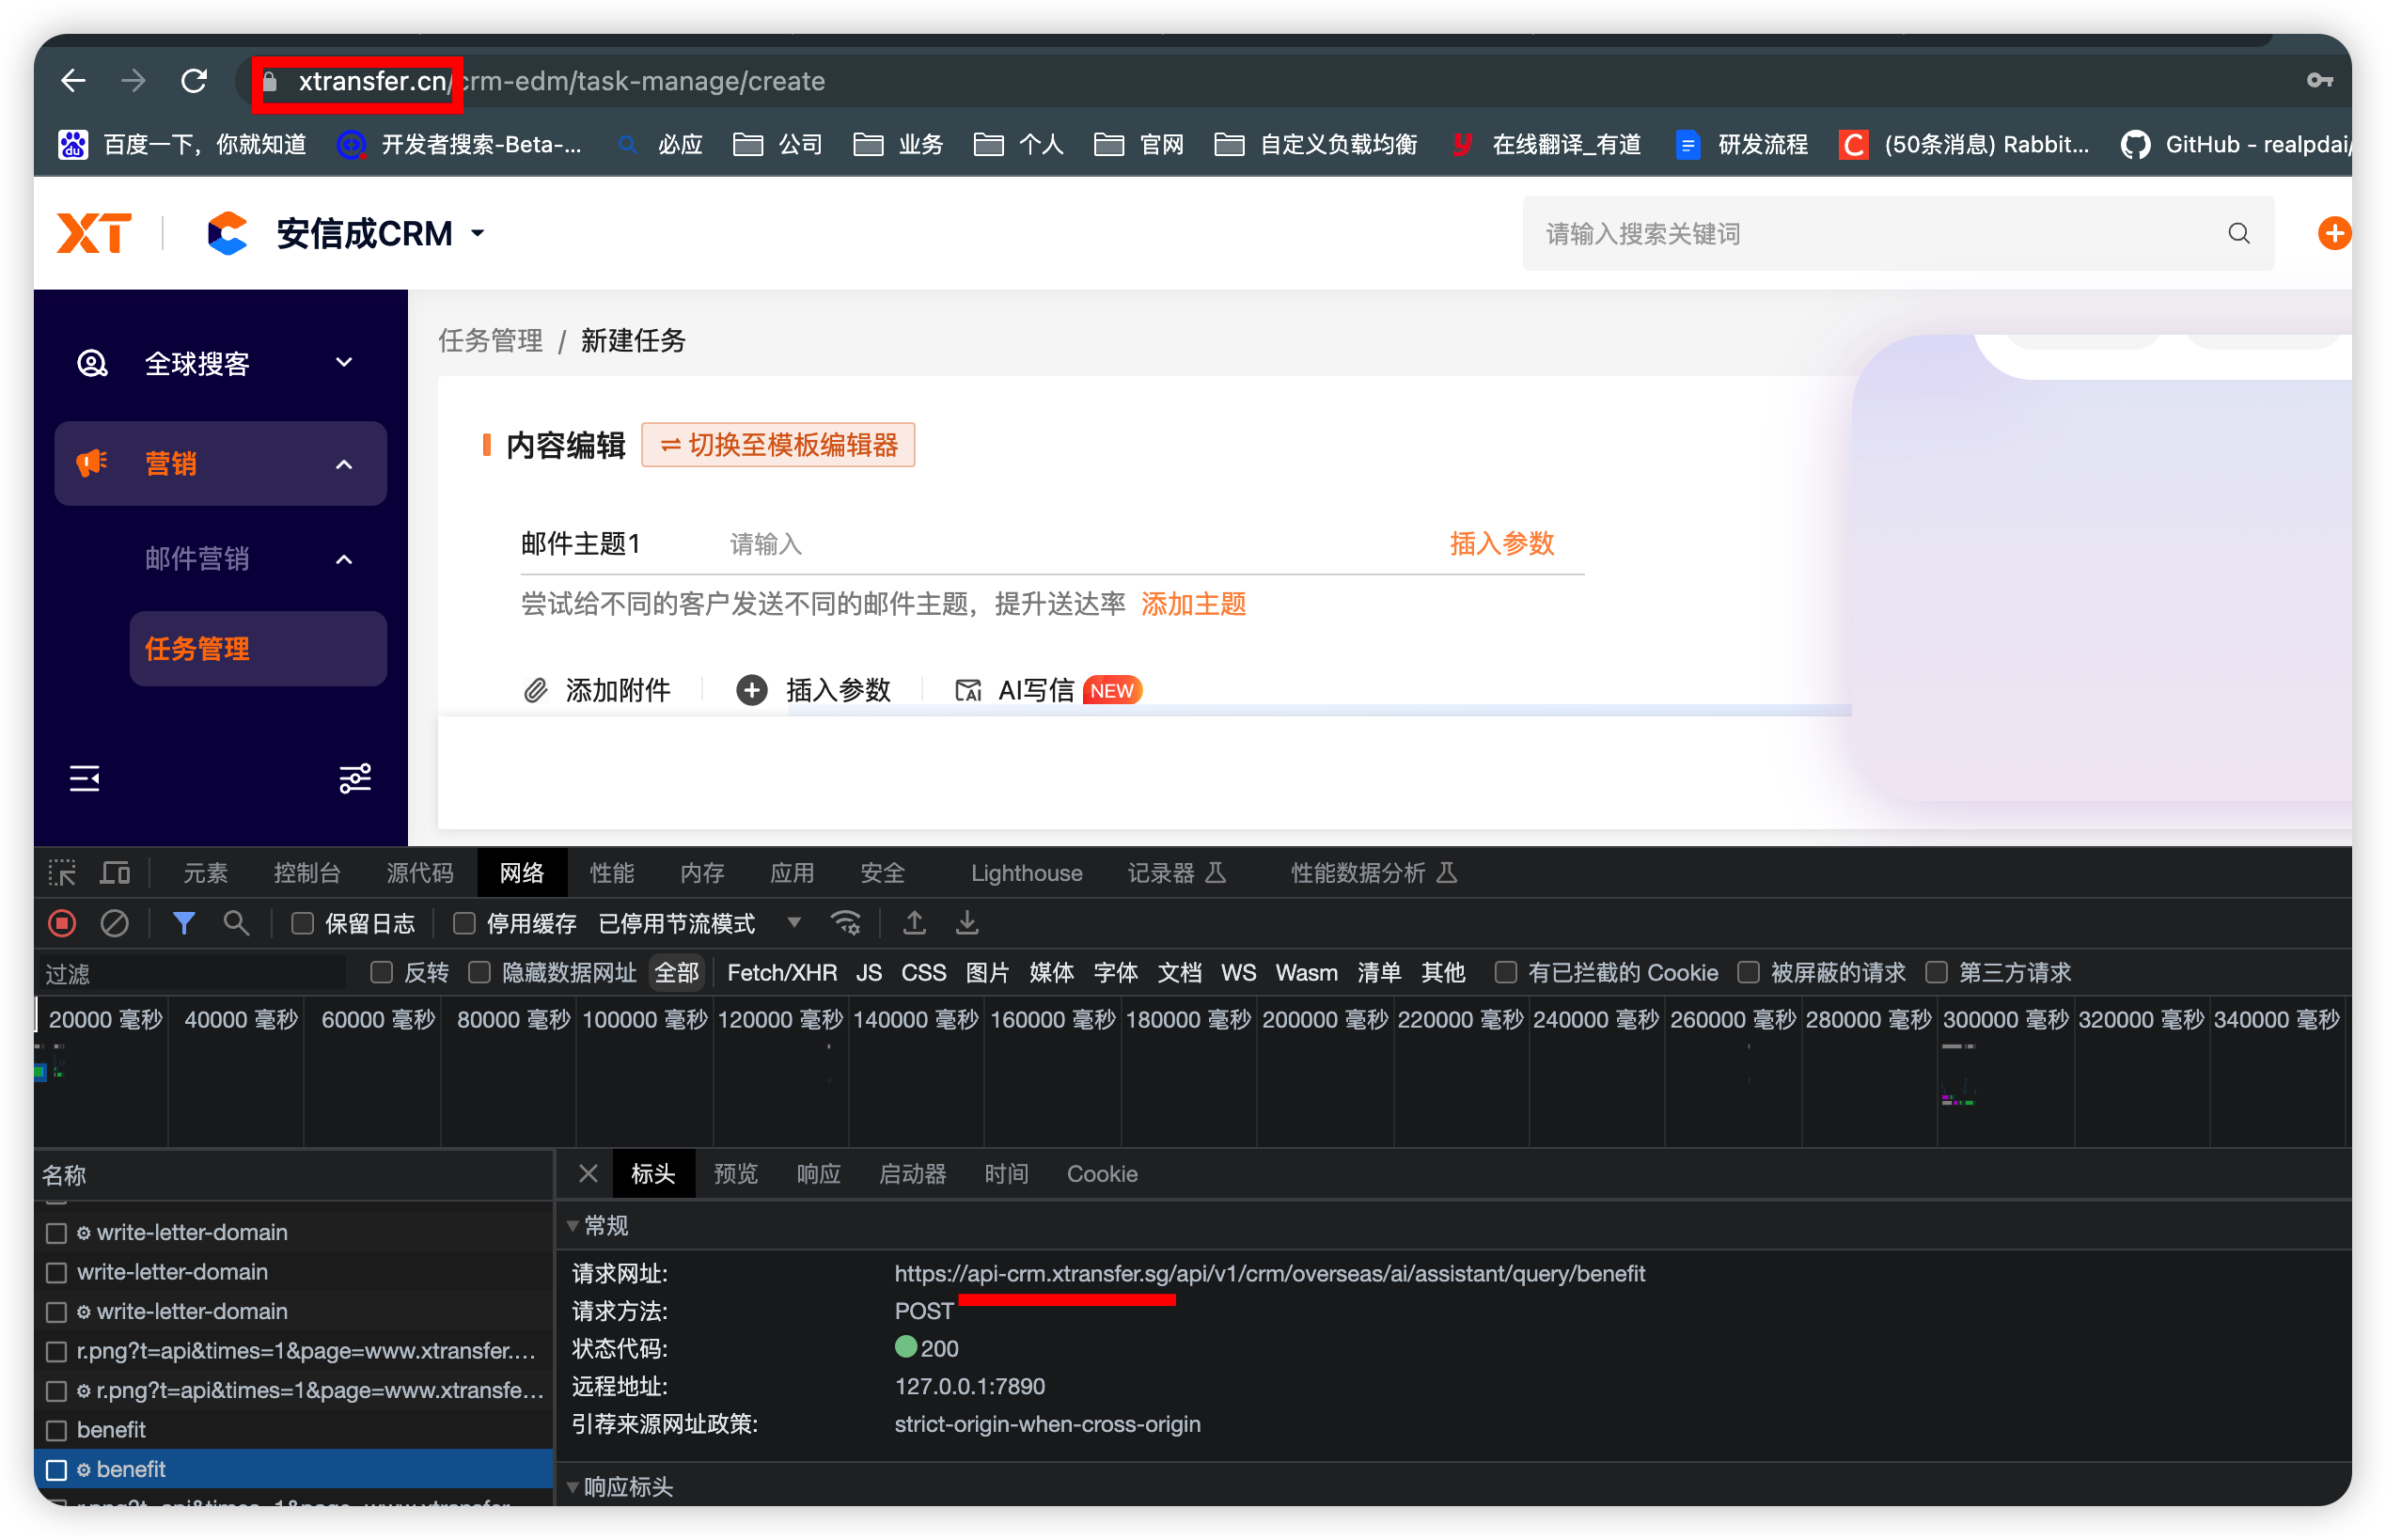
Task: Click the clear network log icon
Action: (115, 923)
